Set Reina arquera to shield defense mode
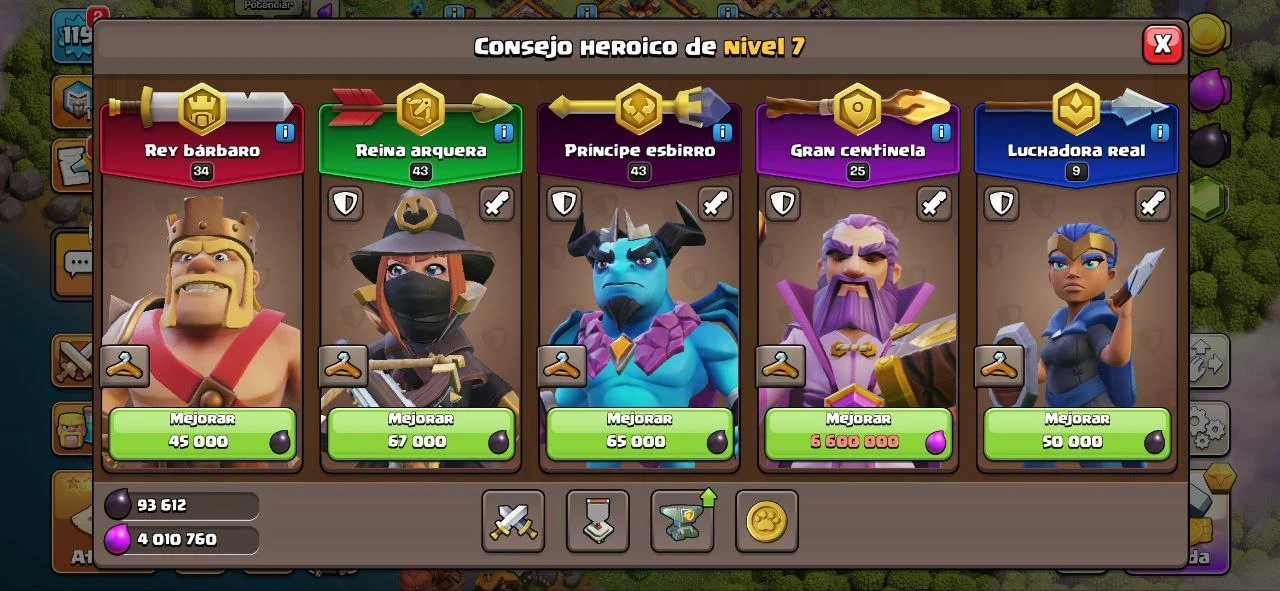This screenshot has width=1280, height=591. click(345, 204)
